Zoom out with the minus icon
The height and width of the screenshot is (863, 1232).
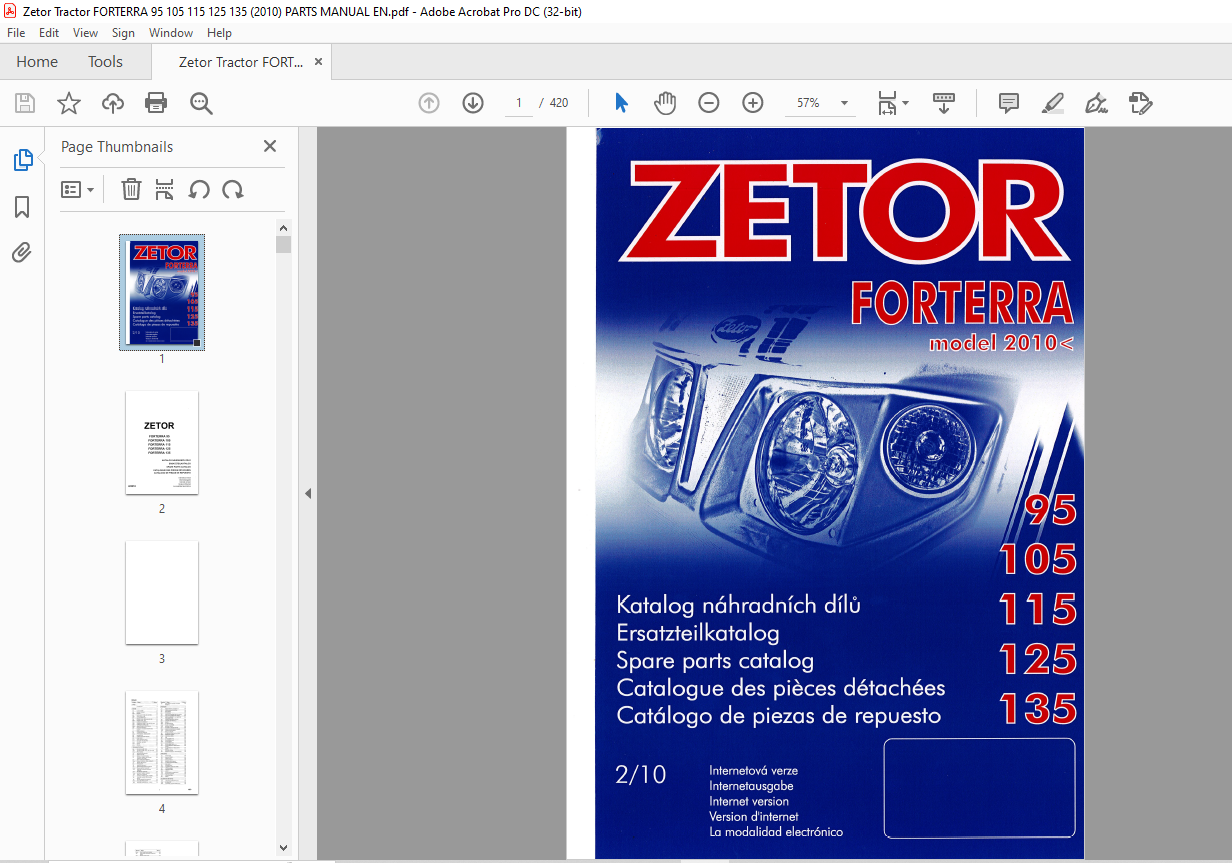(709, 103)
